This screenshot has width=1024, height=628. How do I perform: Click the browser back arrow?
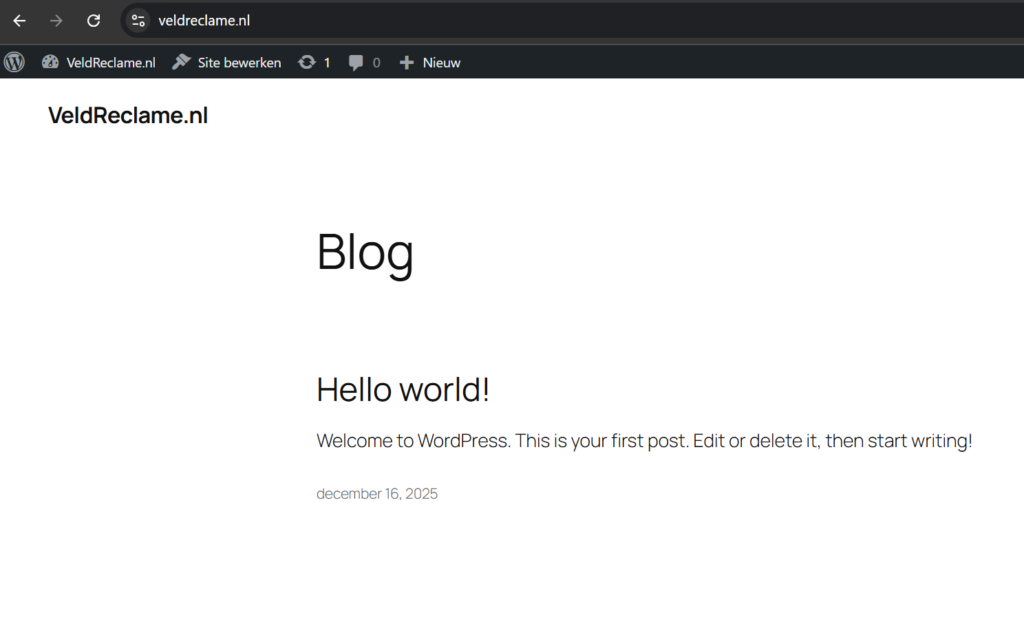click(x=19, y=20)
